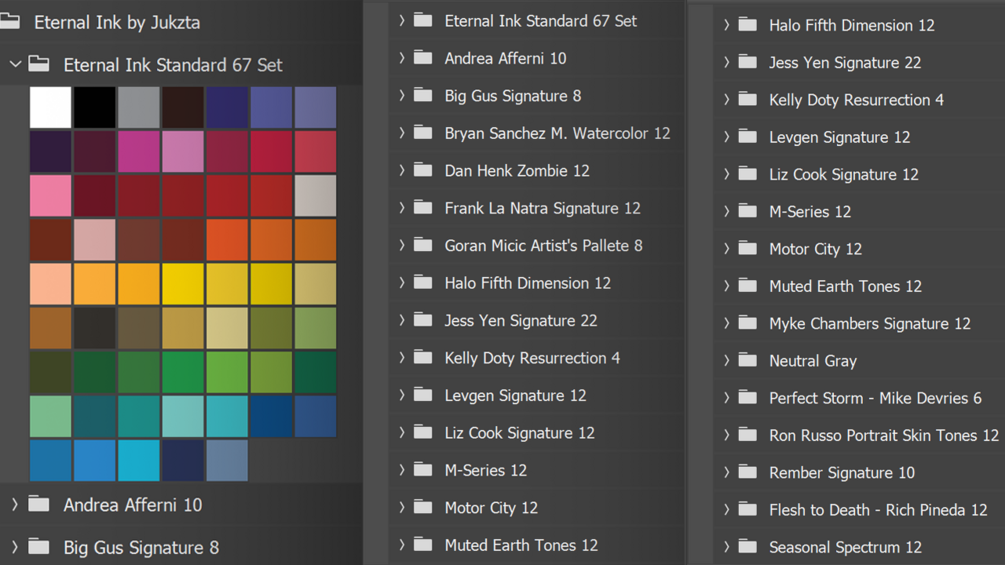Select the Eternal Ink by Jukzta label
Screen dimensions: 1005x565
point(117,23)
